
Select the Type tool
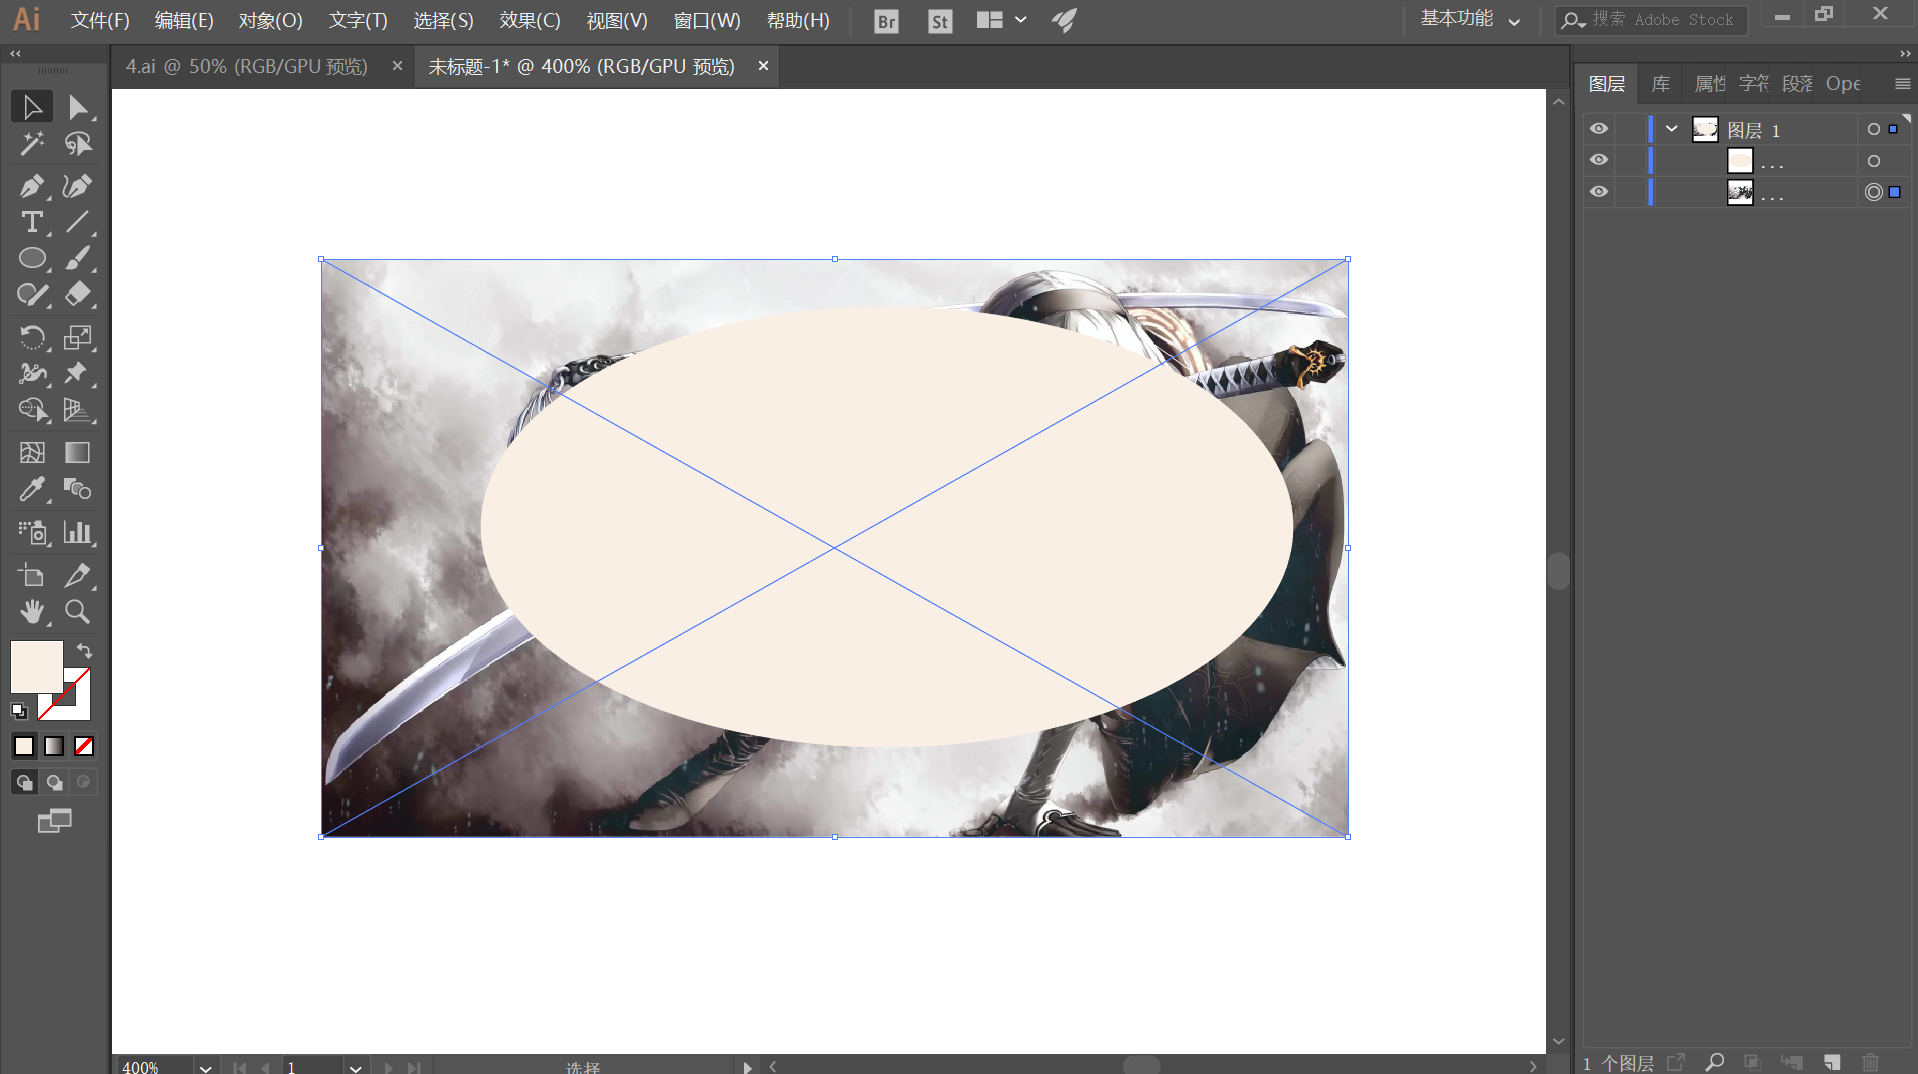click(x=32, y=222)
